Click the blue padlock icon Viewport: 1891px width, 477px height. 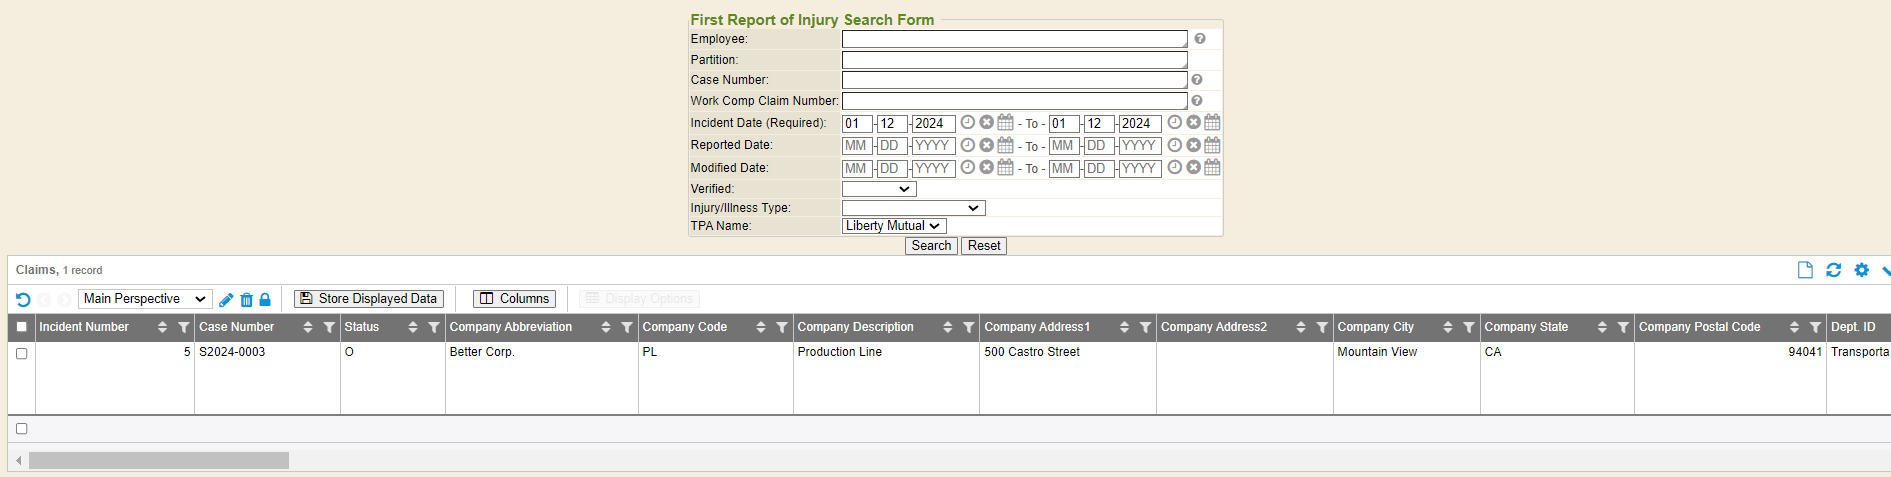tap(265, 300)
